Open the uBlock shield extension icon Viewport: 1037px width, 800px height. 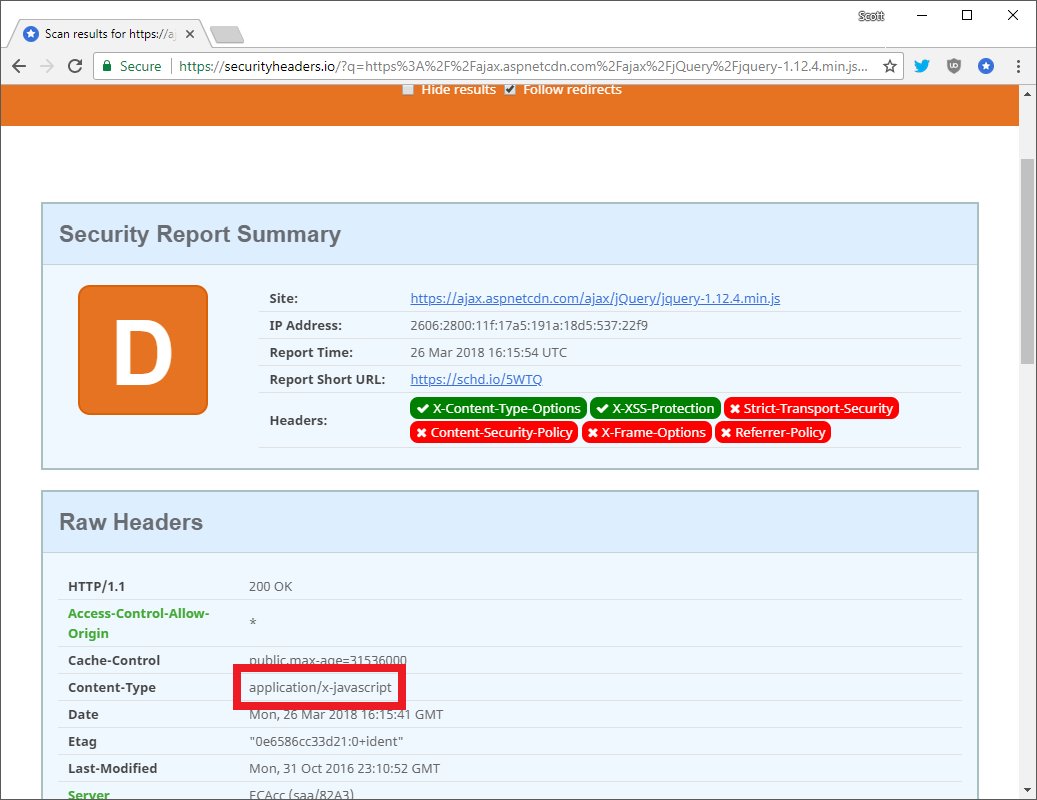(x=954, y=66)
